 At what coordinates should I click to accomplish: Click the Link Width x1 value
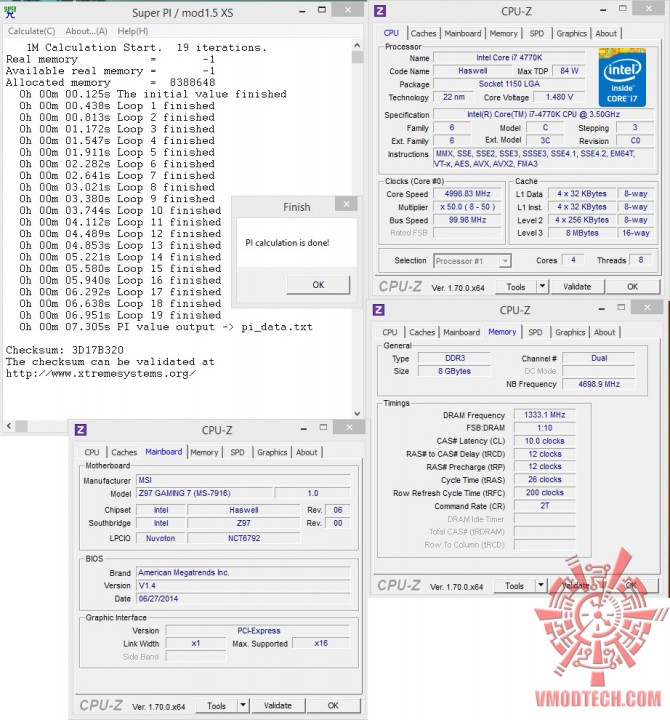tap(196, 644)
